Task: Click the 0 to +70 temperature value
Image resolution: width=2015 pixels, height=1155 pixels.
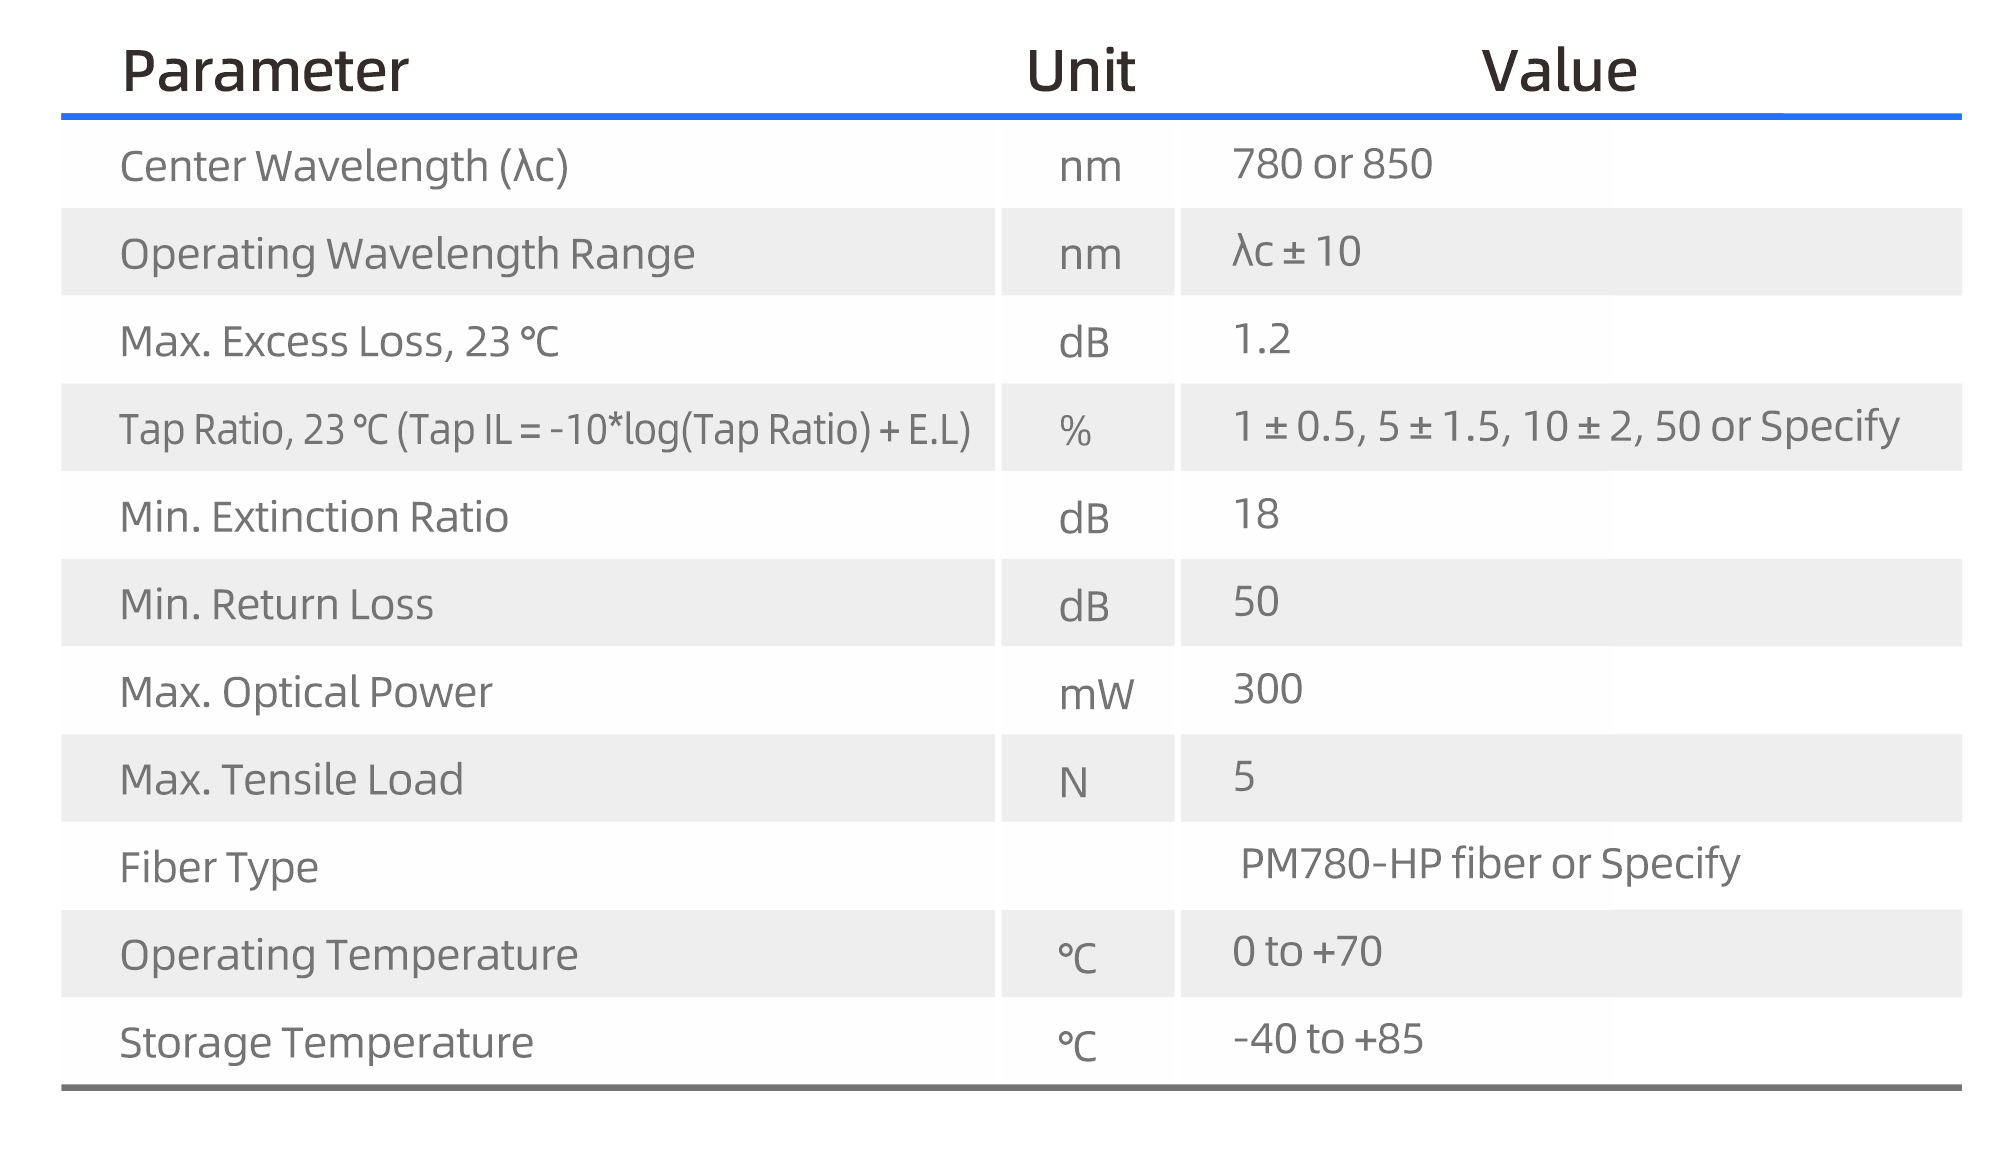Action: pos(1306,952)
